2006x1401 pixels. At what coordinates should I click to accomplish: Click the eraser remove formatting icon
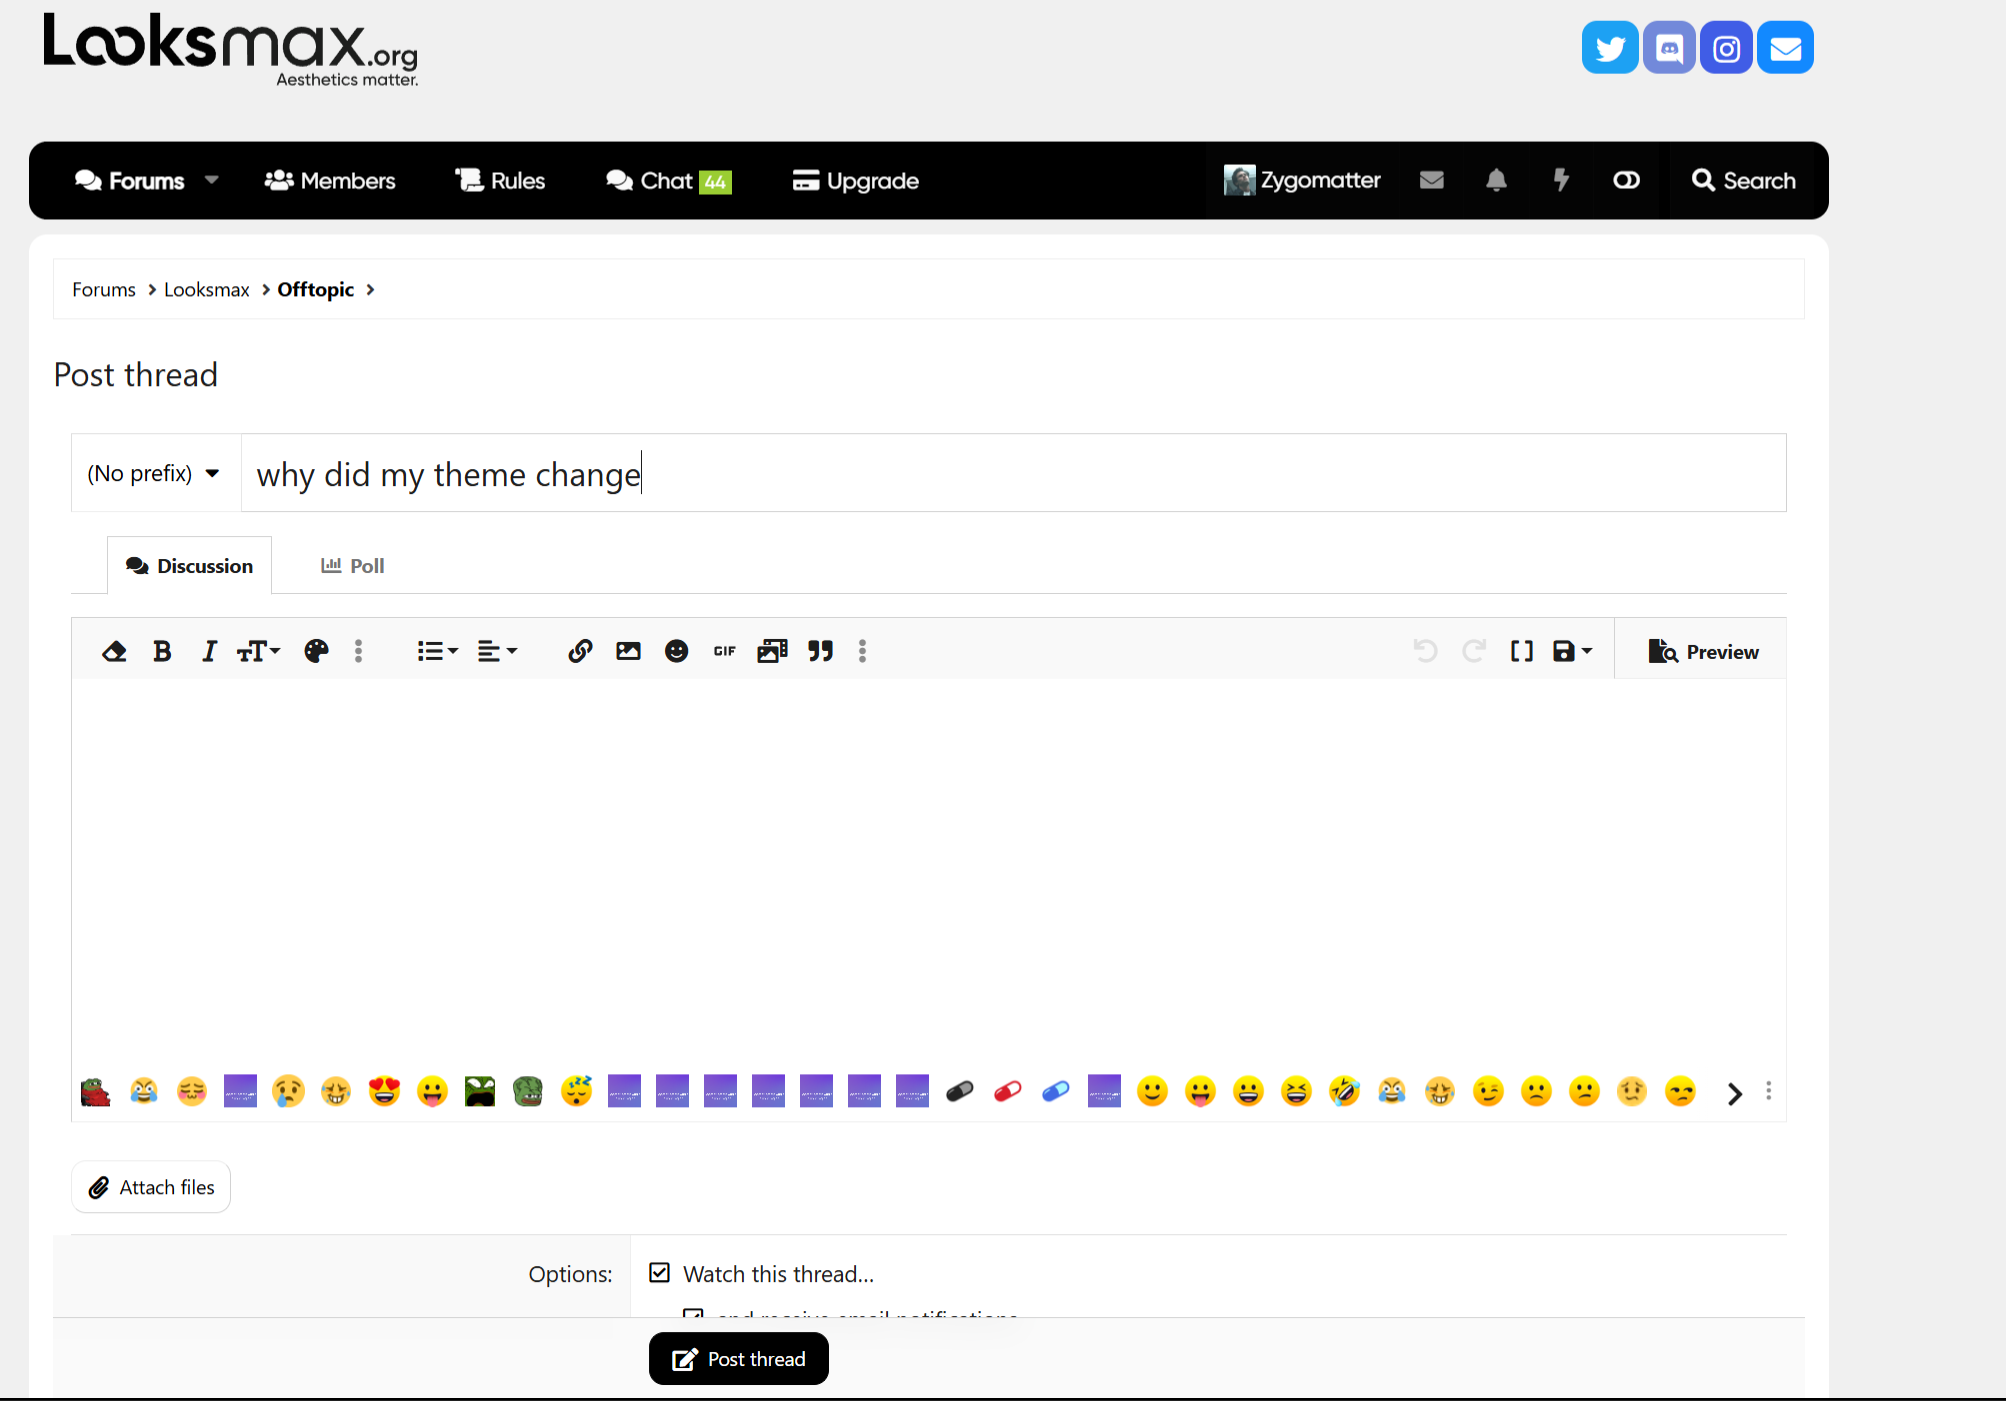114,652
